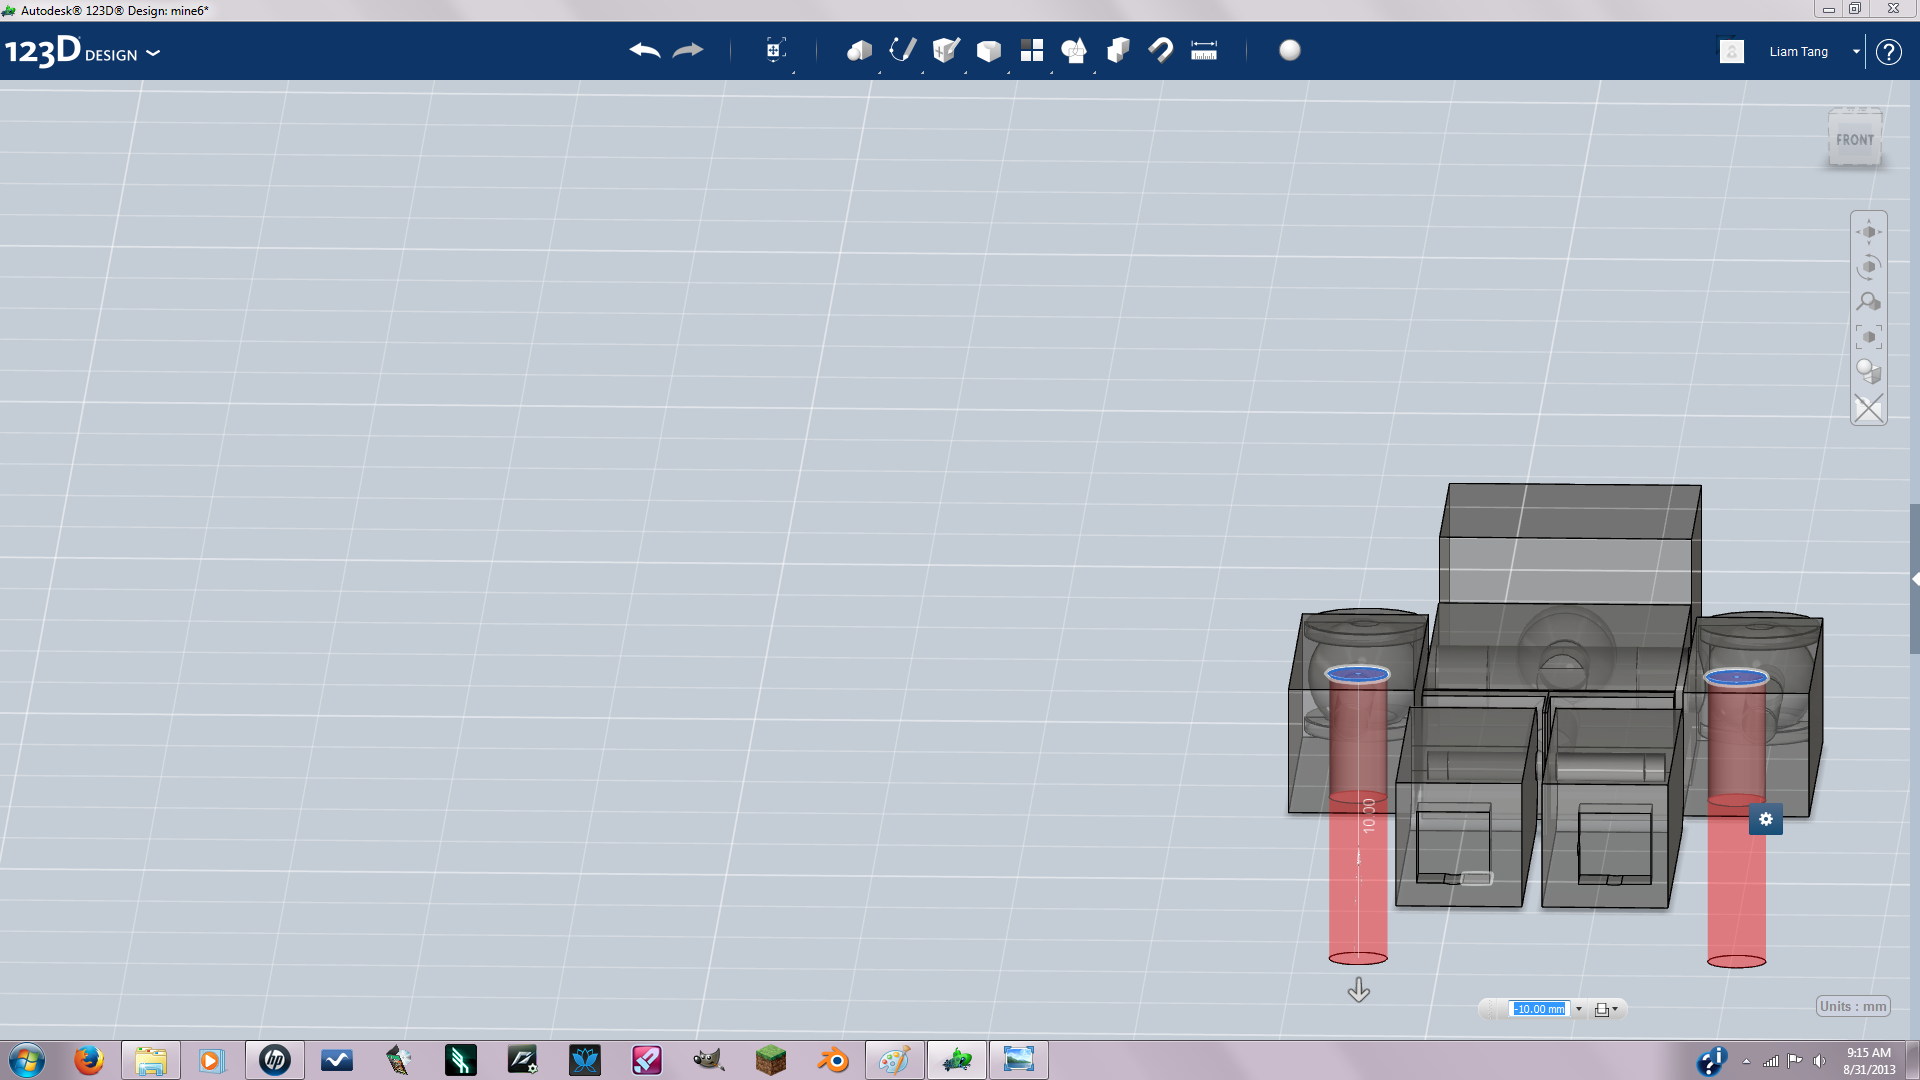This screenshot has width=1920, height=1080.
Task: Open Minecraft from the taskbar
Action: coord(771,1060)
